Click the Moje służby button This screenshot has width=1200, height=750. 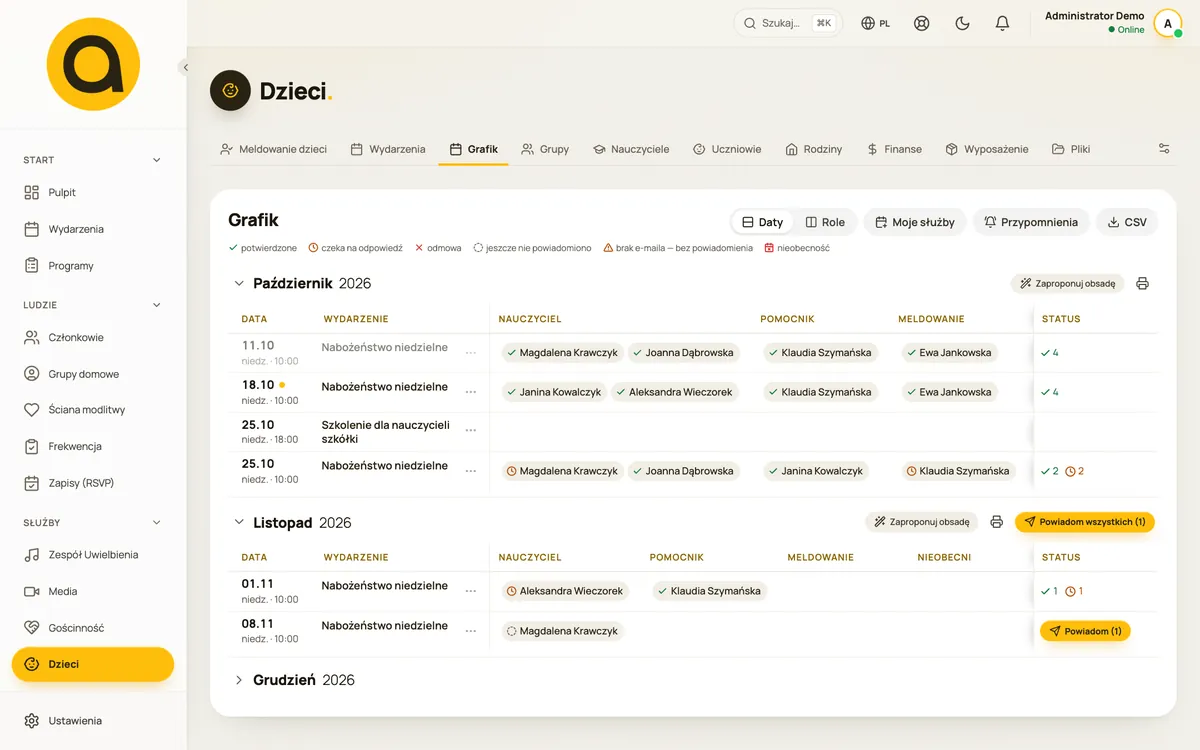pyautogui.click(x=914, y=222)
